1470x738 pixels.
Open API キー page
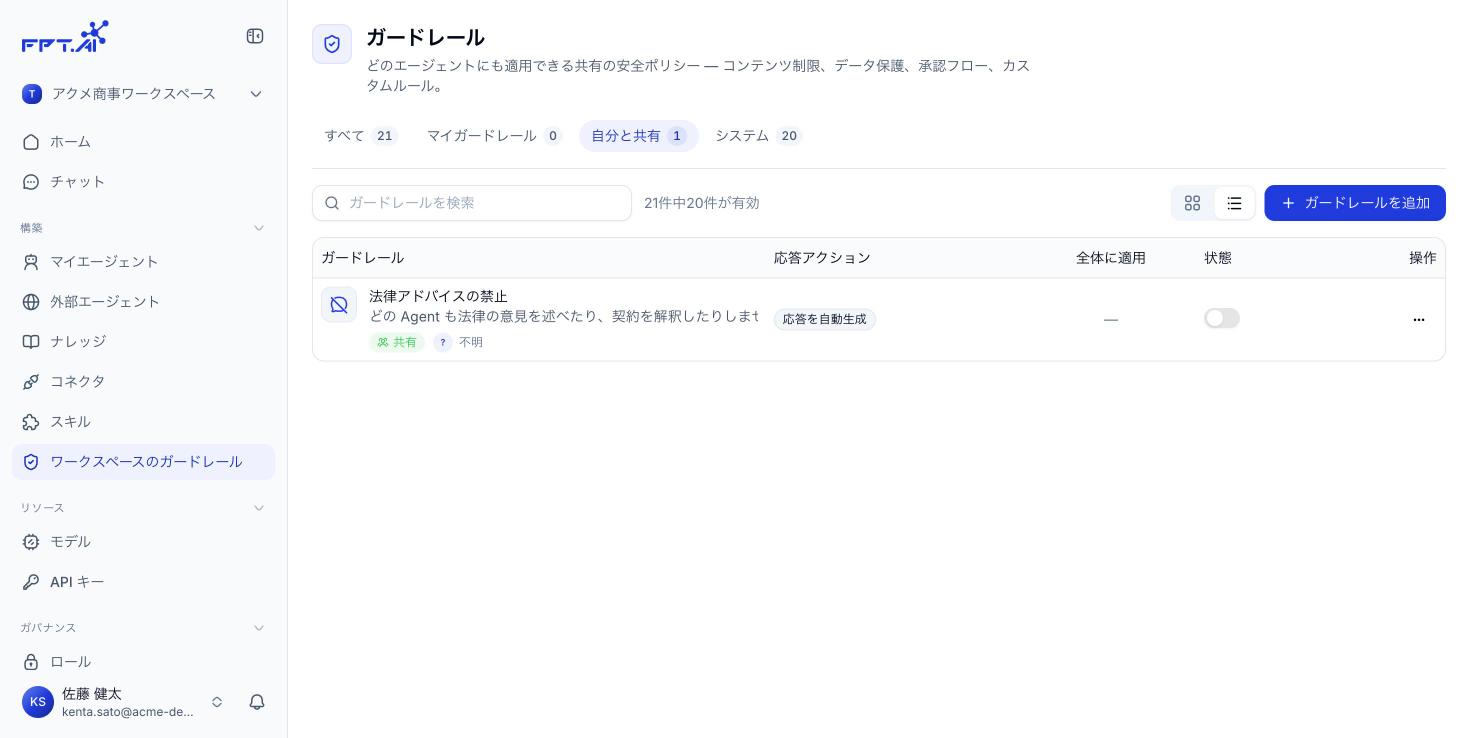[143, 582]
